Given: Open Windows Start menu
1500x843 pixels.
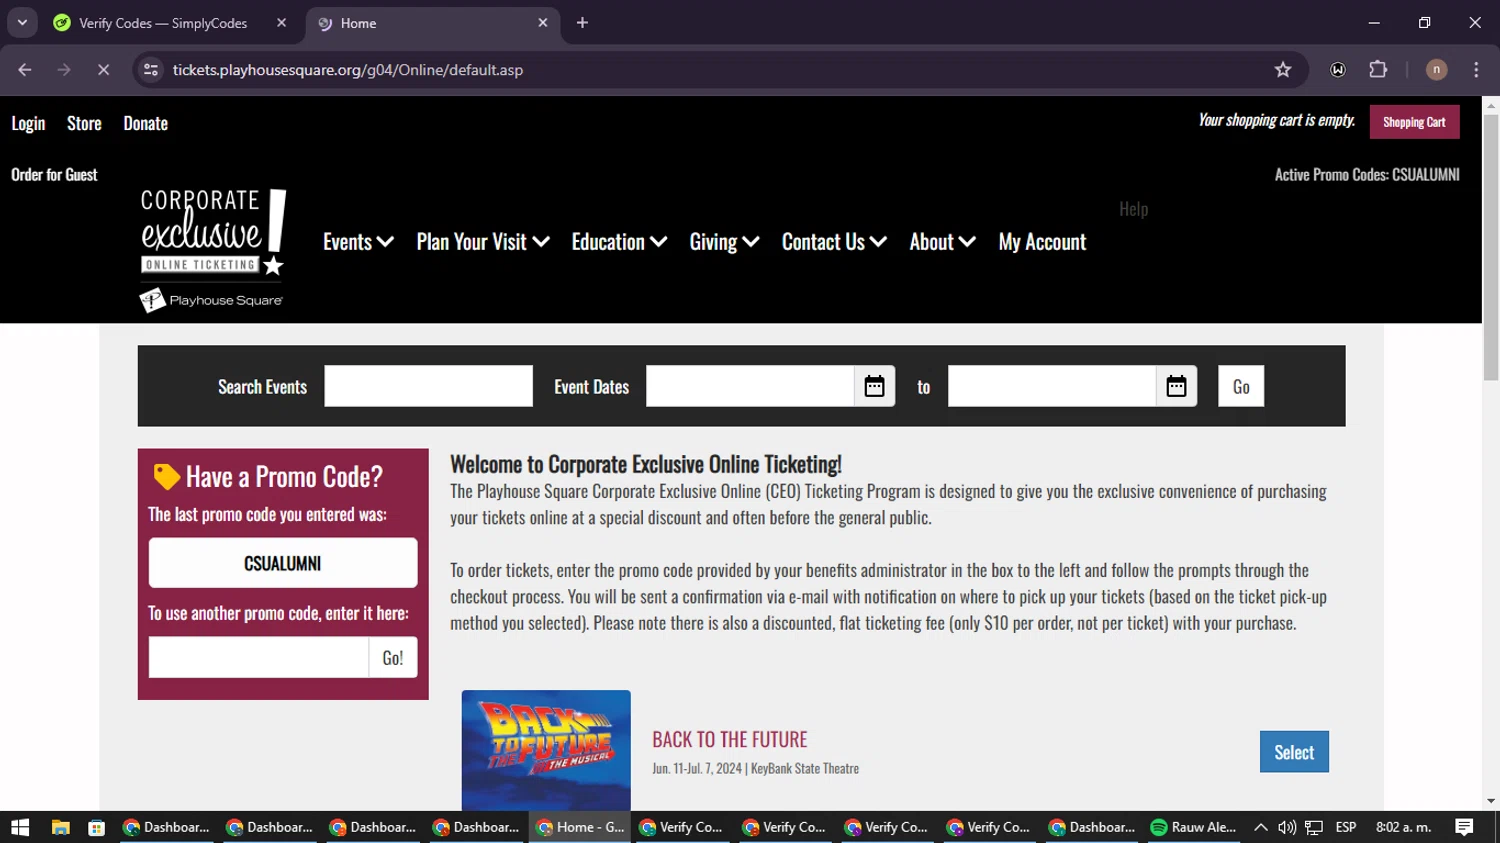Looking at the screenshot, I should pyautogui.click(x=20, y=827).
